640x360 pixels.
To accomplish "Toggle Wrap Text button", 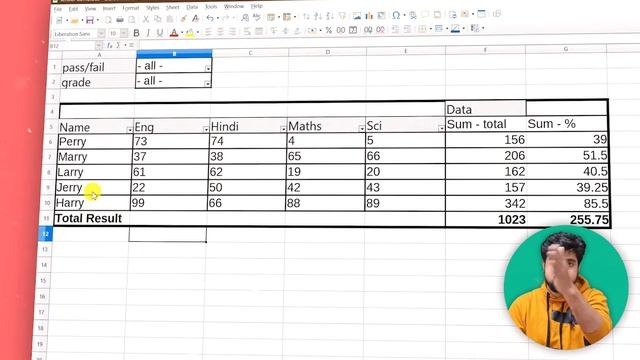I will pyautogui.click(x=247, y=31).
